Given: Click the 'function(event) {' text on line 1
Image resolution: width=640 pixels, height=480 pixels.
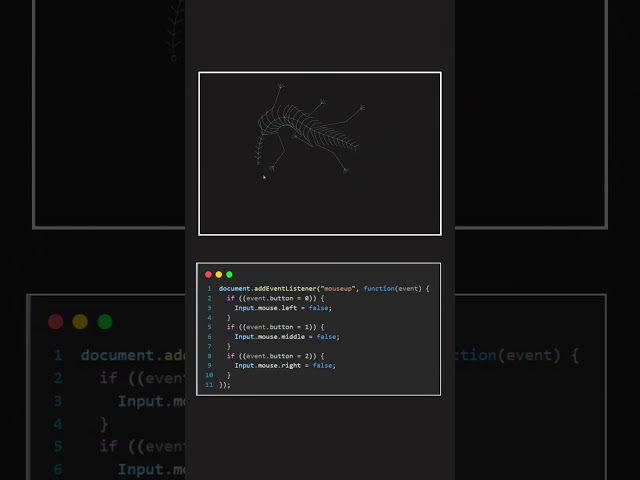Looking at the screenshot, I should (396, 289).
